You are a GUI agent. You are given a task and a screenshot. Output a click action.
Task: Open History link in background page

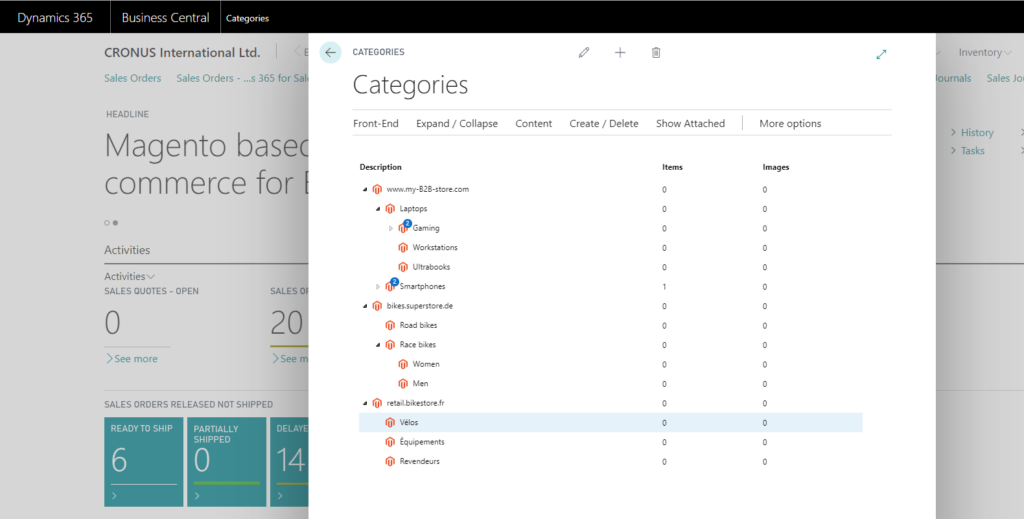coord(972,133)
